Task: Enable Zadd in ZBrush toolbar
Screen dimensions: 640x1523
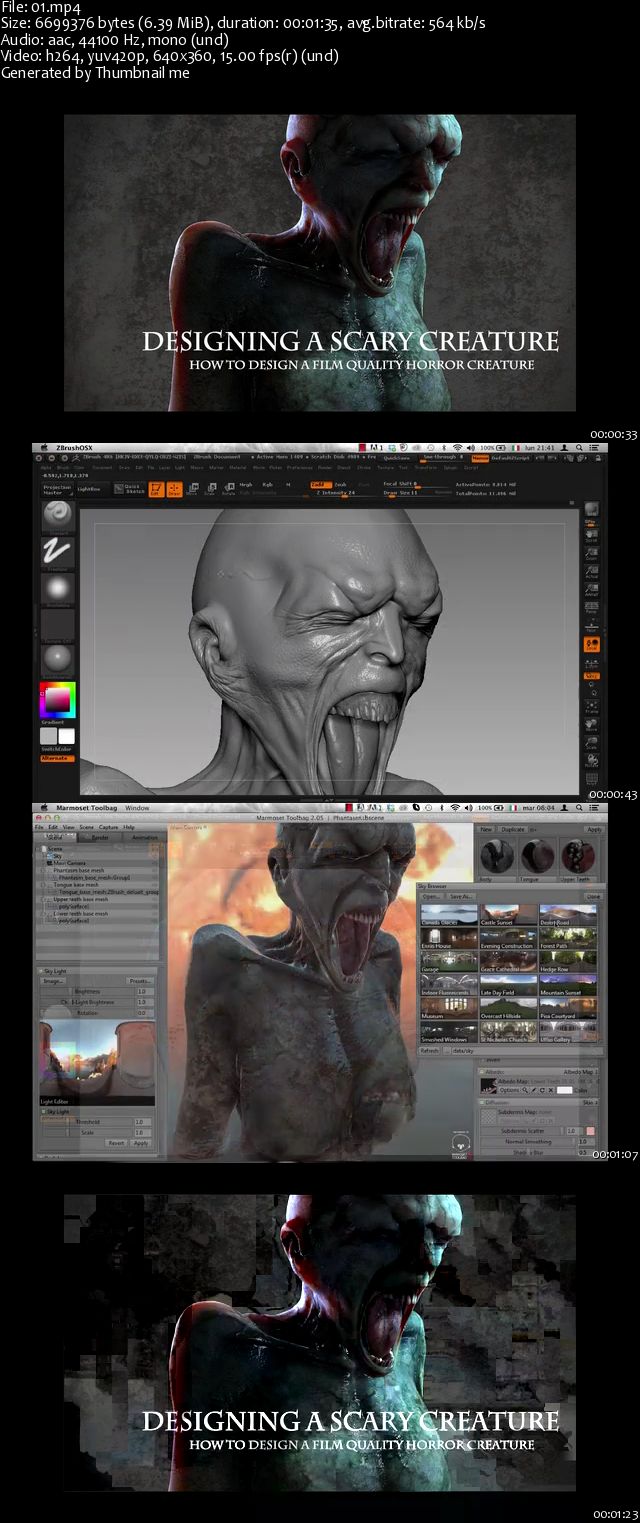Action: [320, 484]
